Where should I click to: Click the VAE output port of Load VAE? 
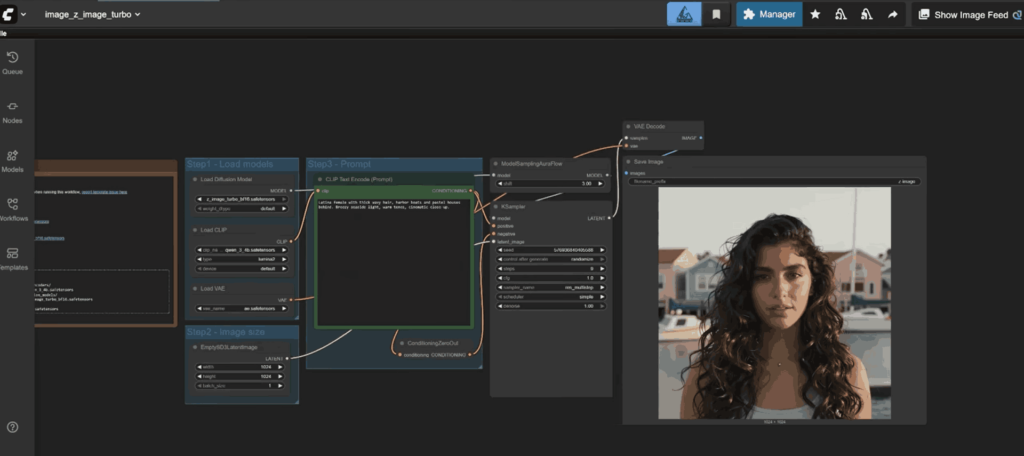[291, 300]
